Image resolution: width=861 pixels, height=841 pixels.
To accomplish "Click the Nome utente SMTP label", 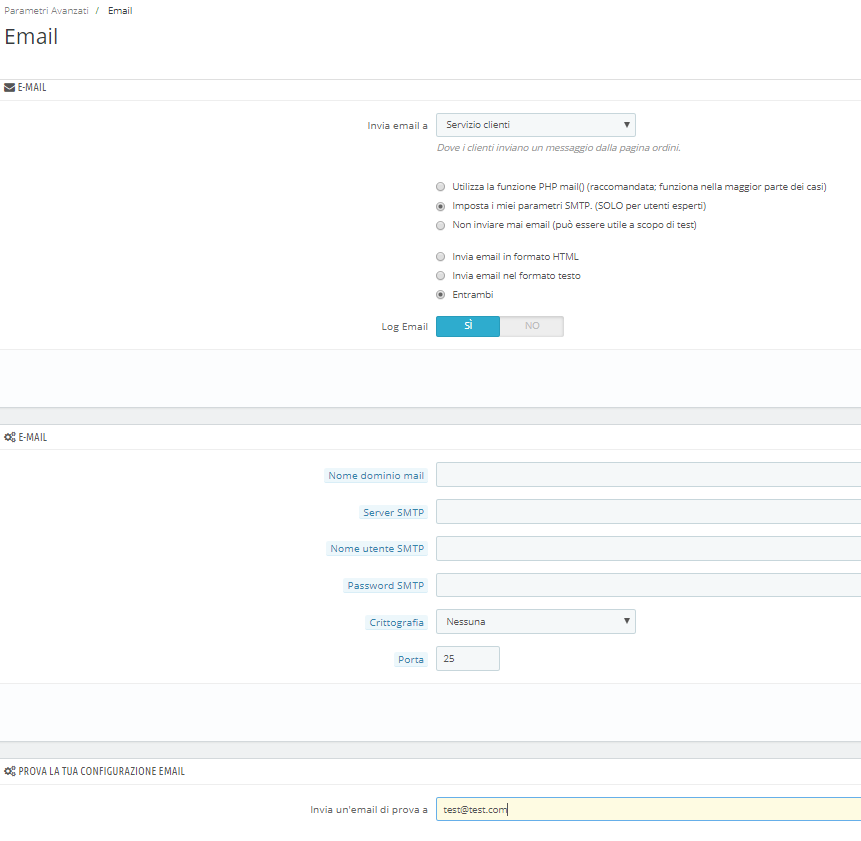I will 377,549.
